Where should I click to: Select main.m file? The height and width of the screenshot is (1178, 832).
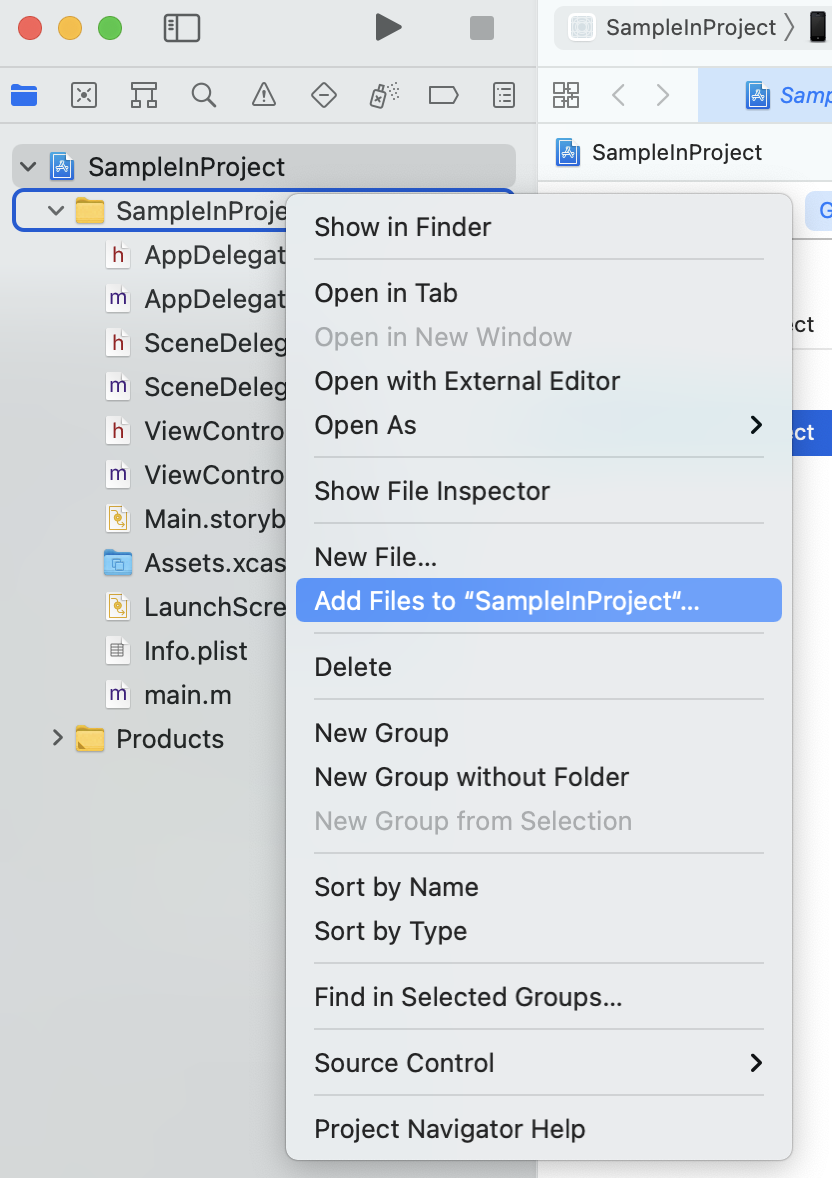click(168, 695)
